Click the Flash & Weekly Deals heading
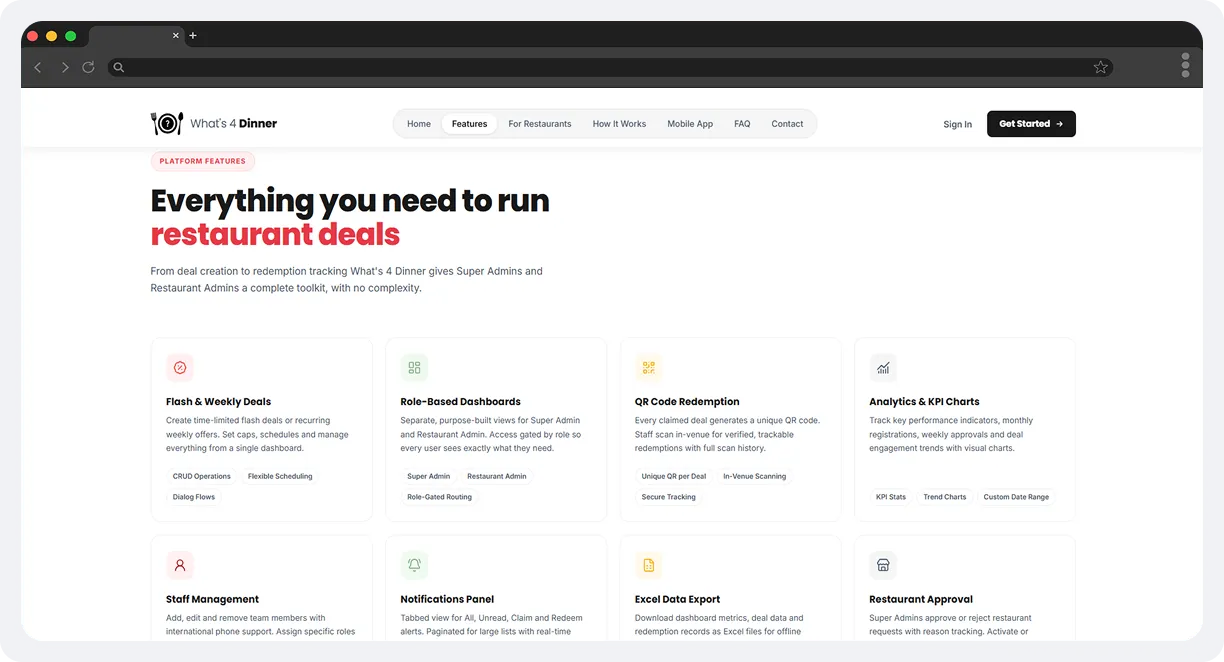Screen dimensions: 1224x662 (x=218, y=402)
